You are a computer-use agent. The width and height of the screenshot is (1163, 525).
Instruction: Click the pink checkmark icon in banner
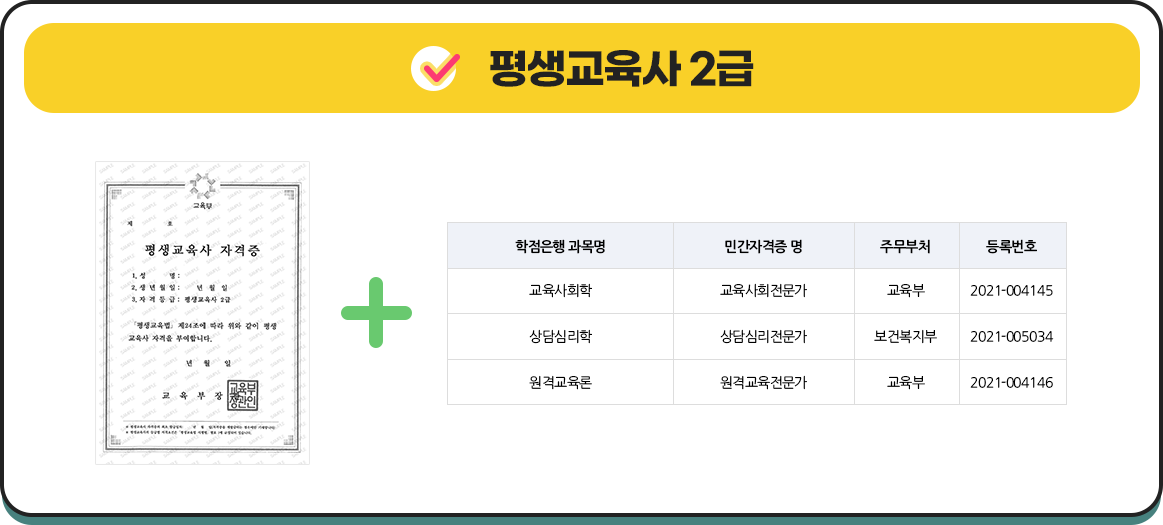click(435, 68)
